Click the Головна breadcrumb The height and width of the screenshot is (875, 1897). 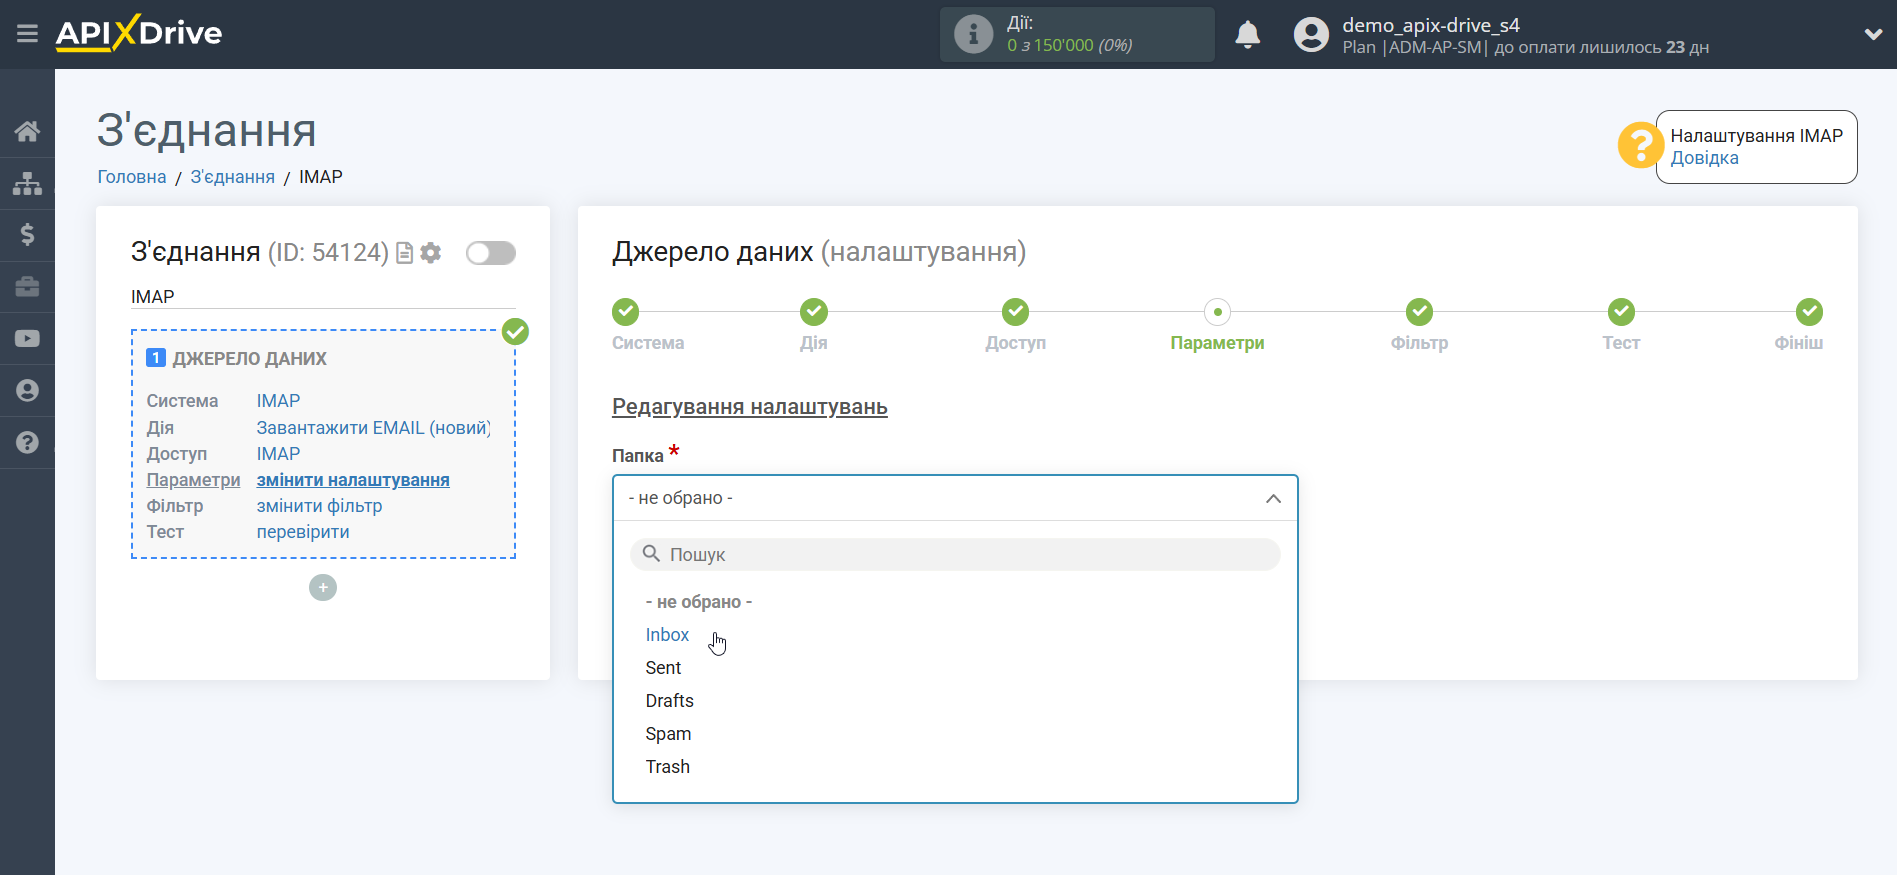pos(132,177)
